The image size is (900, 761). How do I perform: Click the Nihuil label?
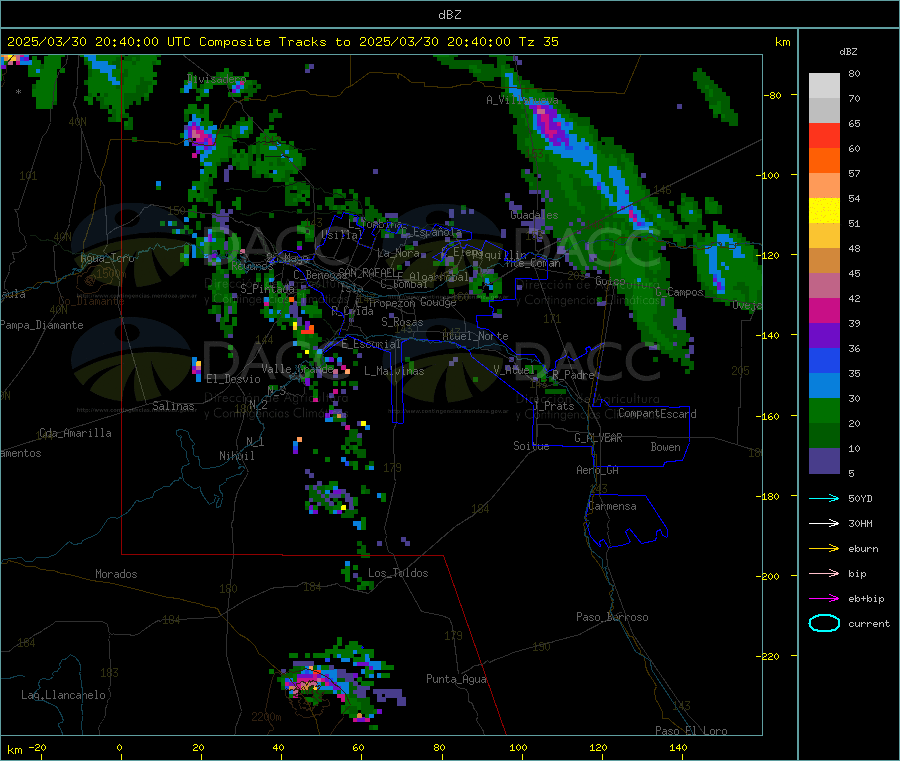pyautogui.click(x=237, y=456)
